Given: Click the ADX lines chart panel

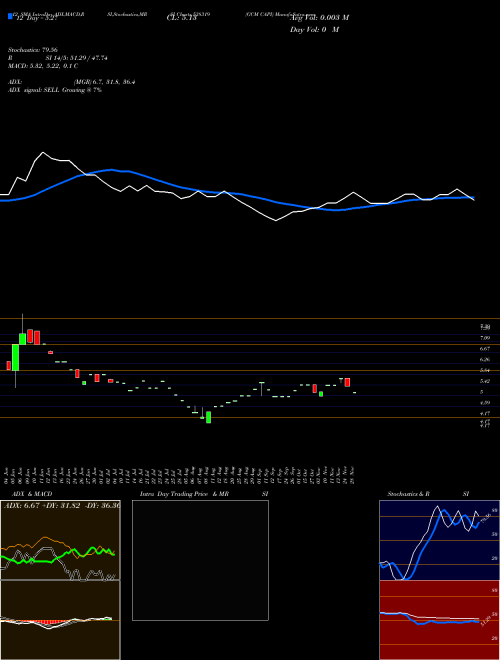Looking at the screenshot, I should tap(60, 540).
